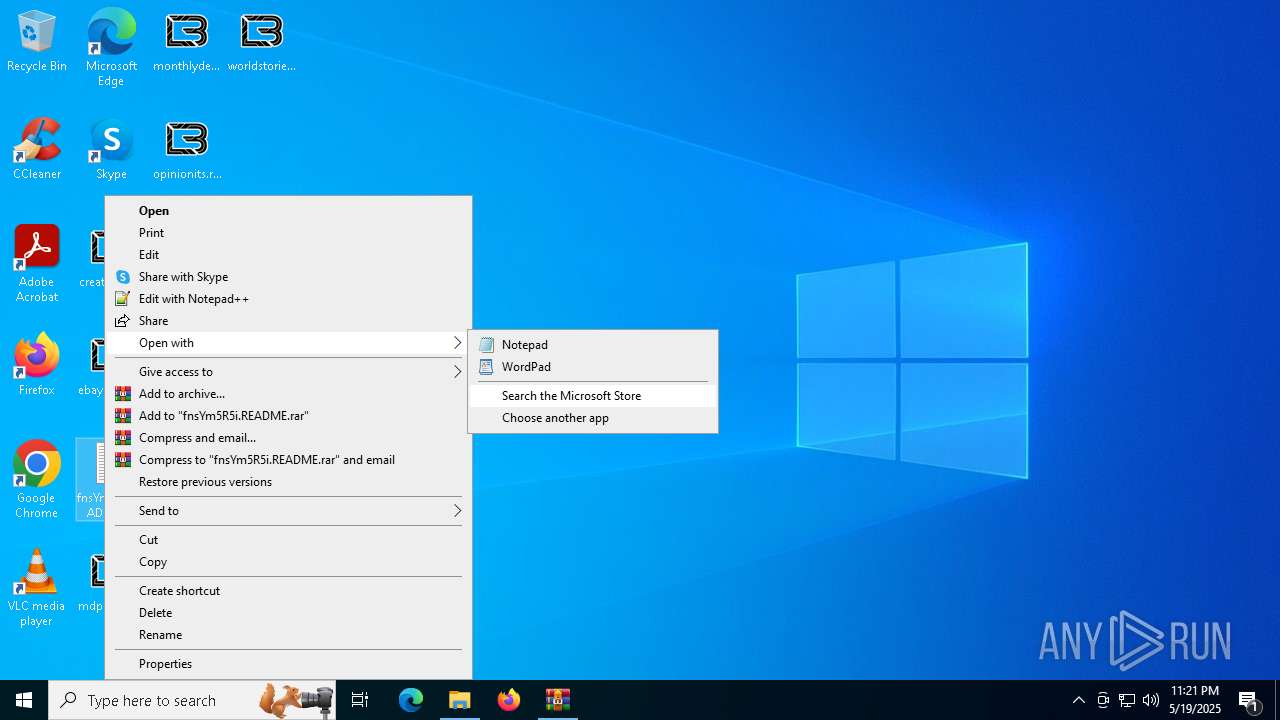This screenshot has height=720, width=1280.
Task: Open Task View from the taskbar
Action: coord(360,700)
